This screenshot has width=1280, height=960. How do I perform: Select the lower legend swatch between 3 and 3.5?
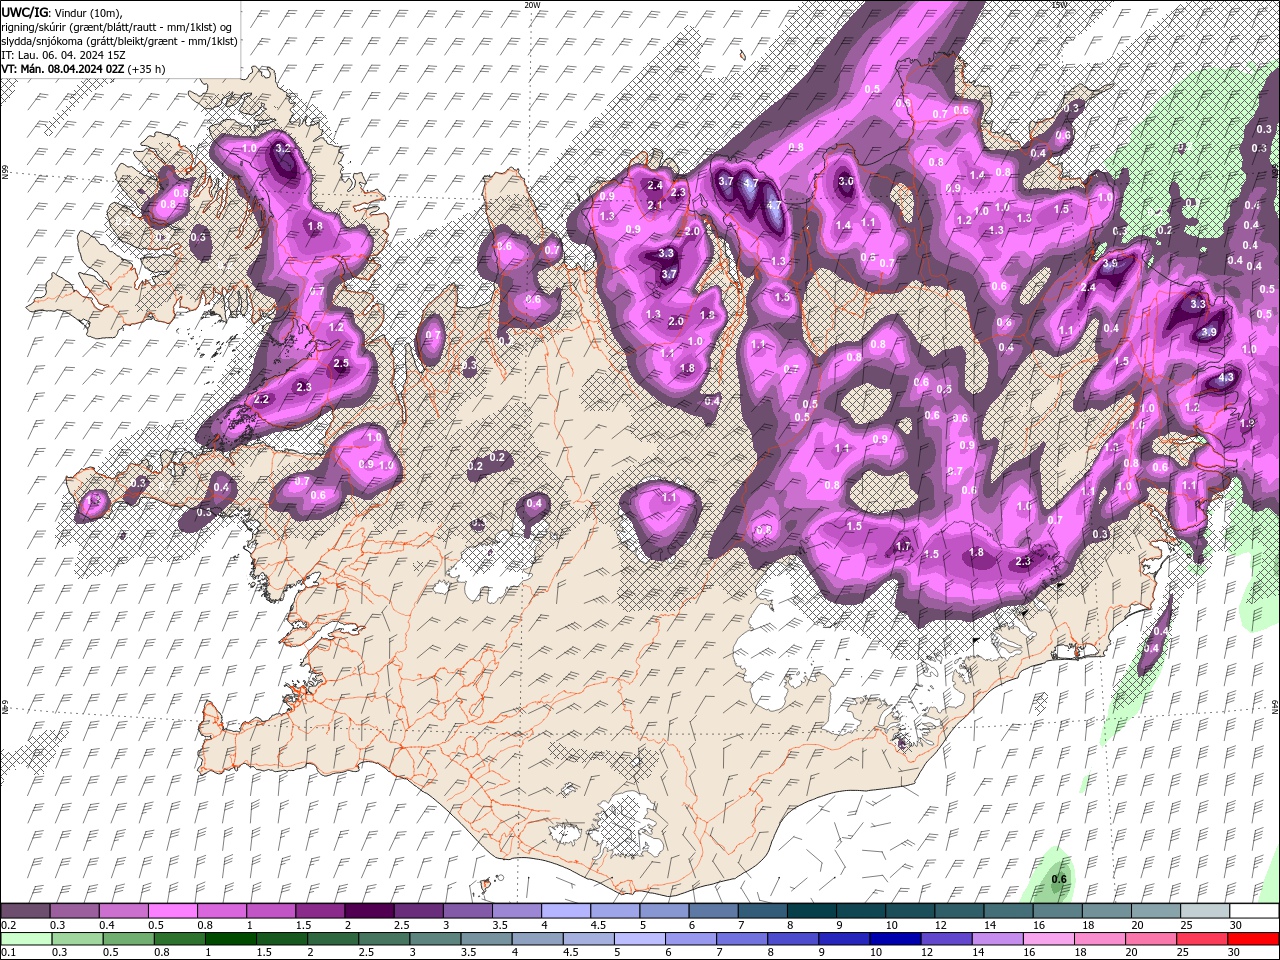(x=435, y=939)
